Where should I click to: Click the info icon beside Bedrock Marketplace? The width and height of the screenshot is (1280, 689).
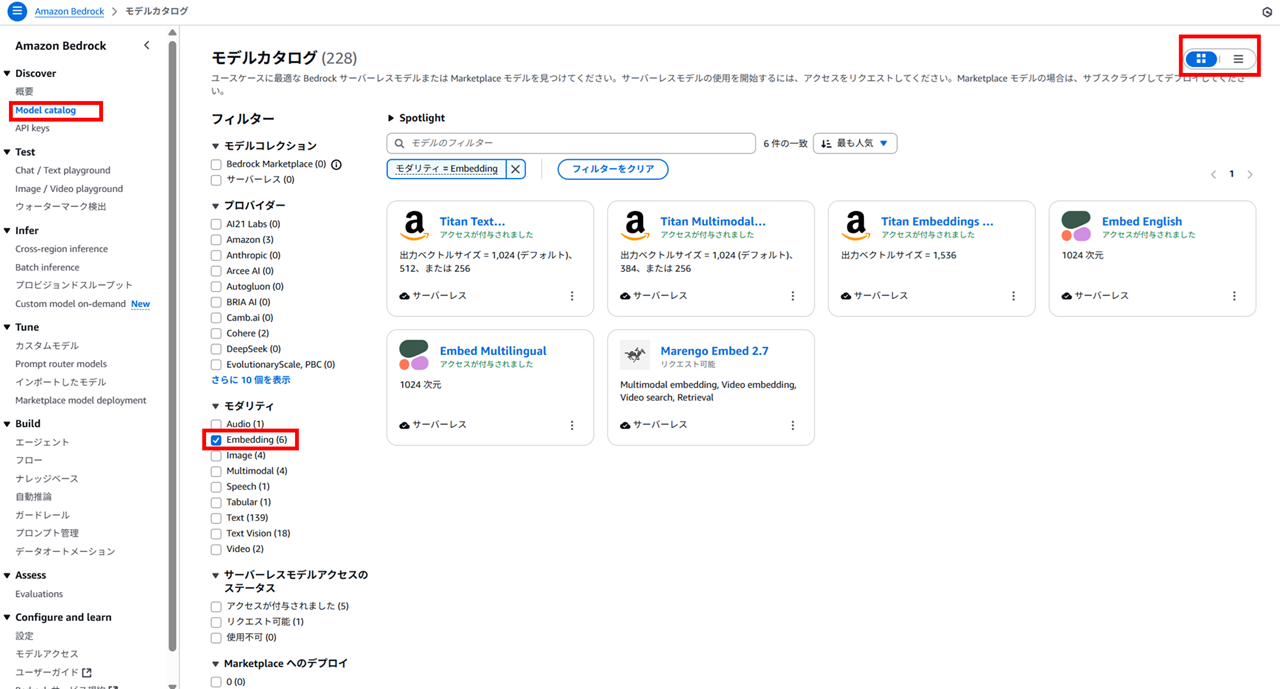[x=336, y=164]
